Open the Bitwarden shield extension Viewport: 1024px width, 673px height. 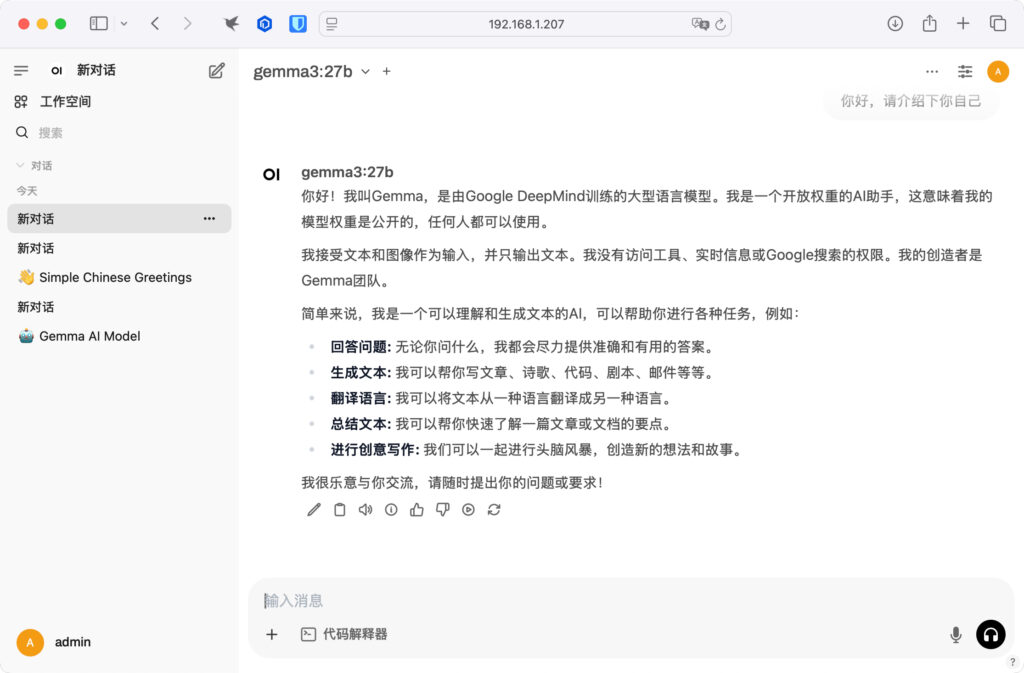pyautogui.click(x=298, y=23)
